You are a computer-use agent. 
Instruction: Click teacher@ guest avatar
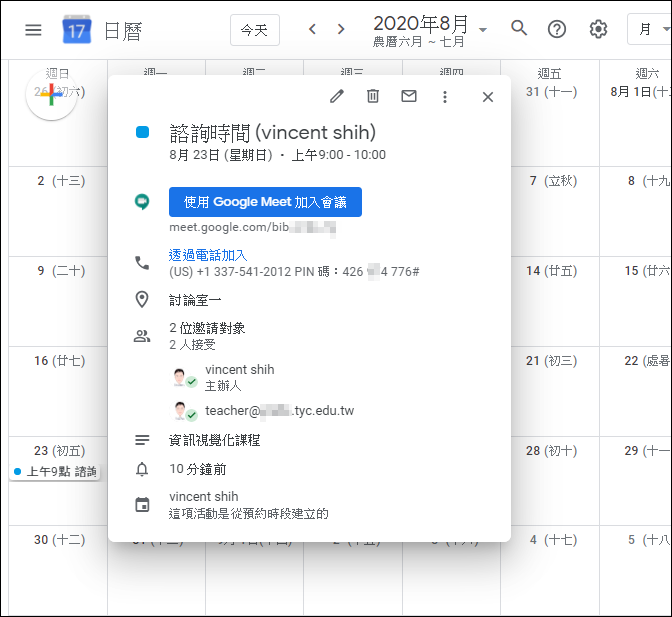pyautogui.click(x=181, y=411)
